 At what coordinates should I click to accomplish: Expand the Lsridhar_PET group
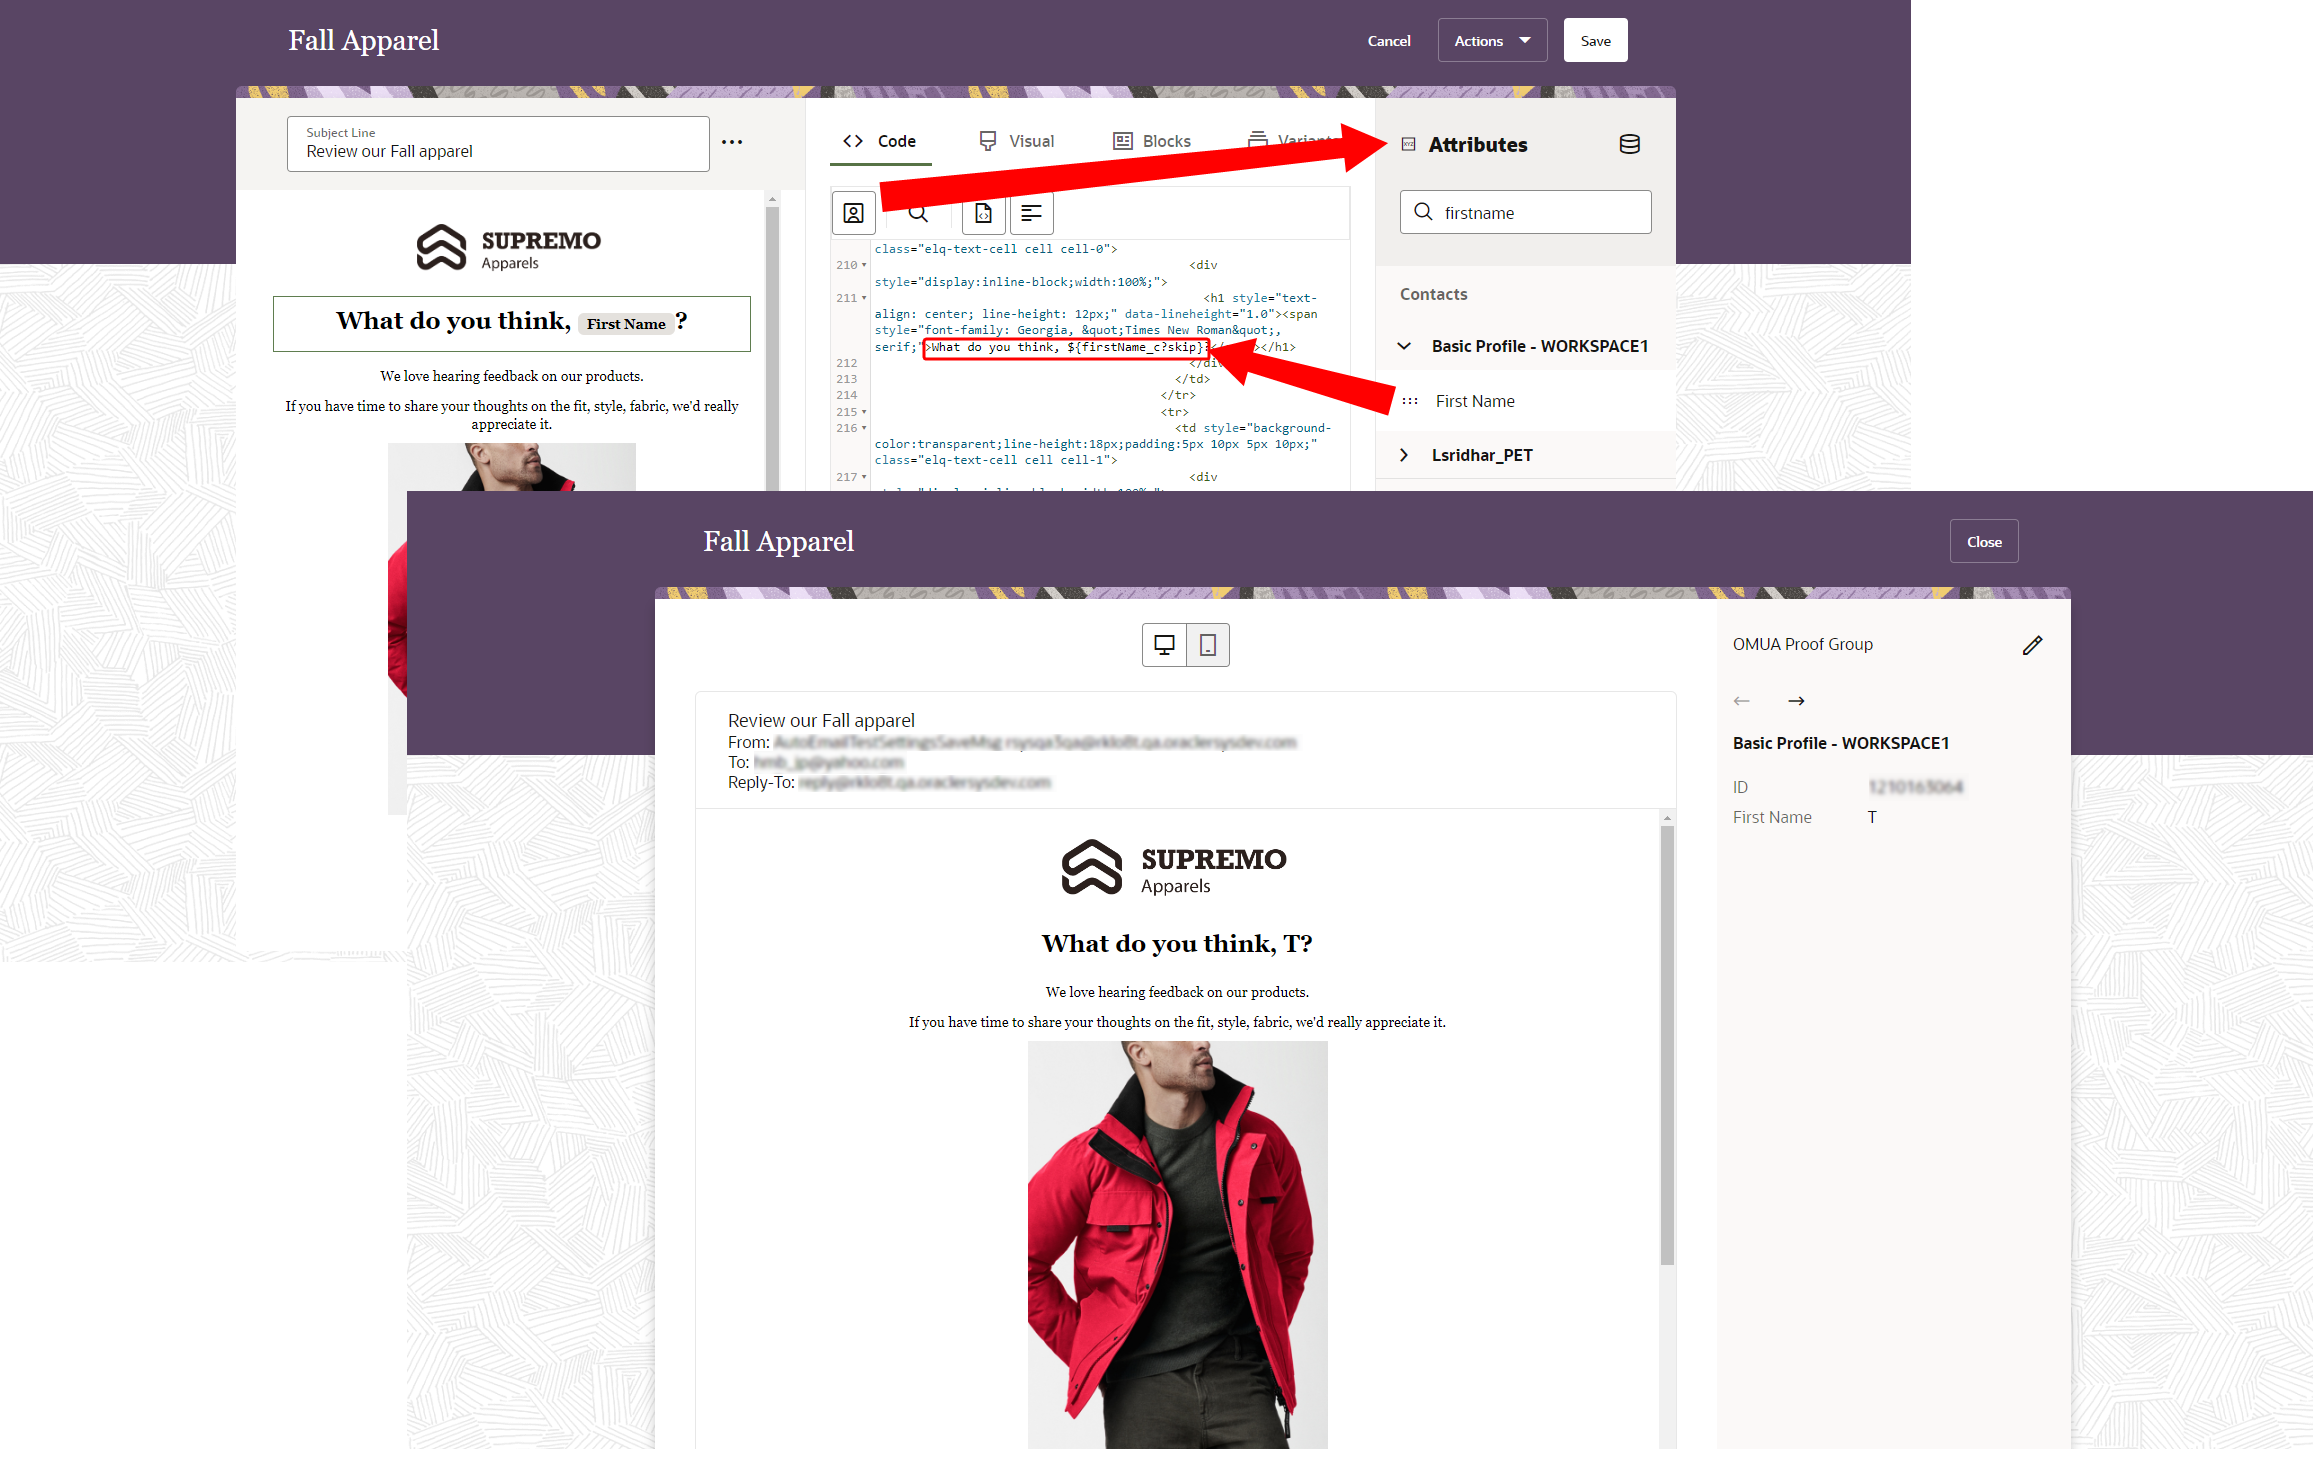(x=1405, y=455)
